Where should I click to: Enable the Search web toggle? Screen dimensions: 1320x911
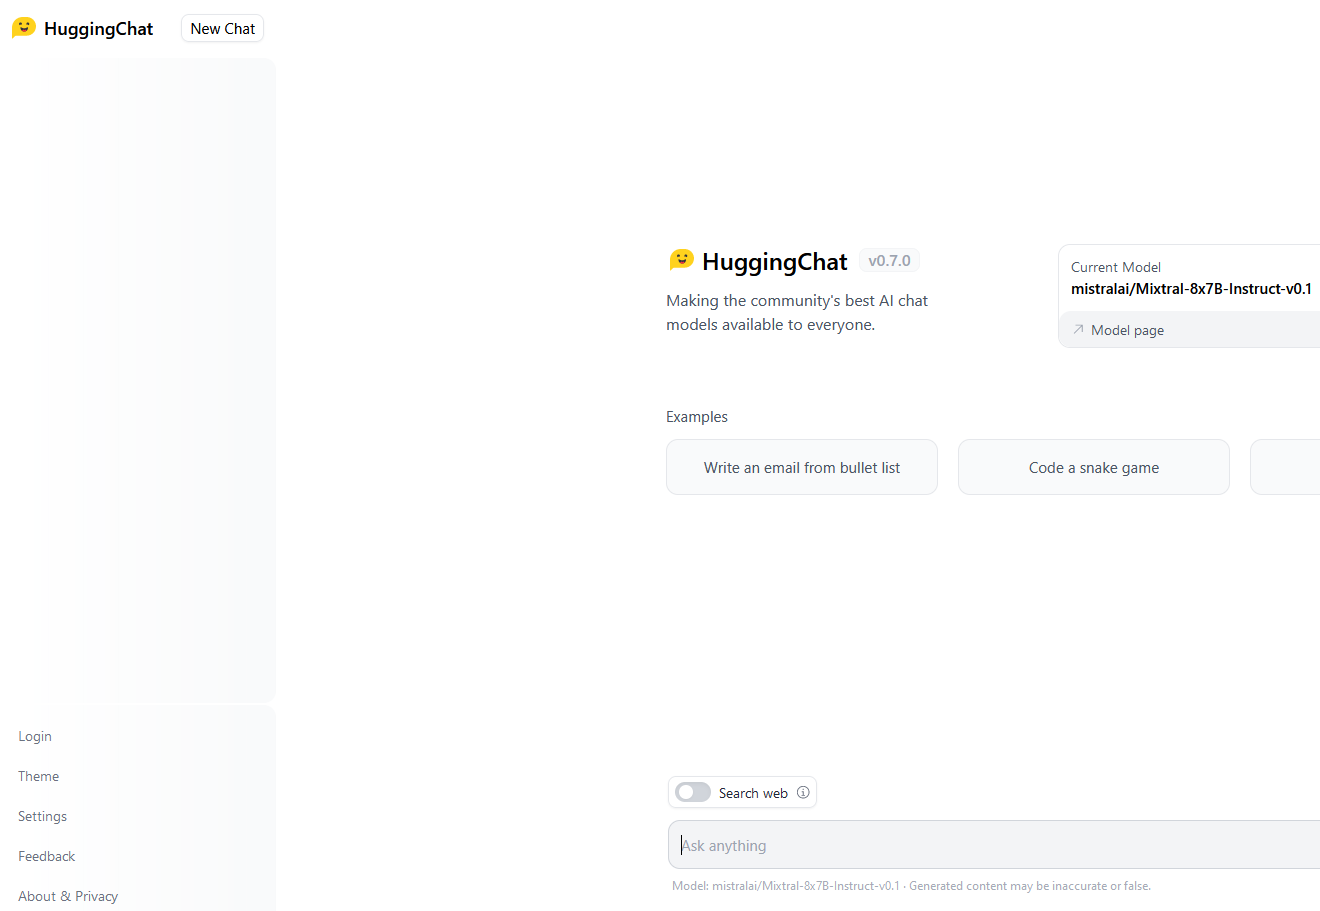pos(692,792)
